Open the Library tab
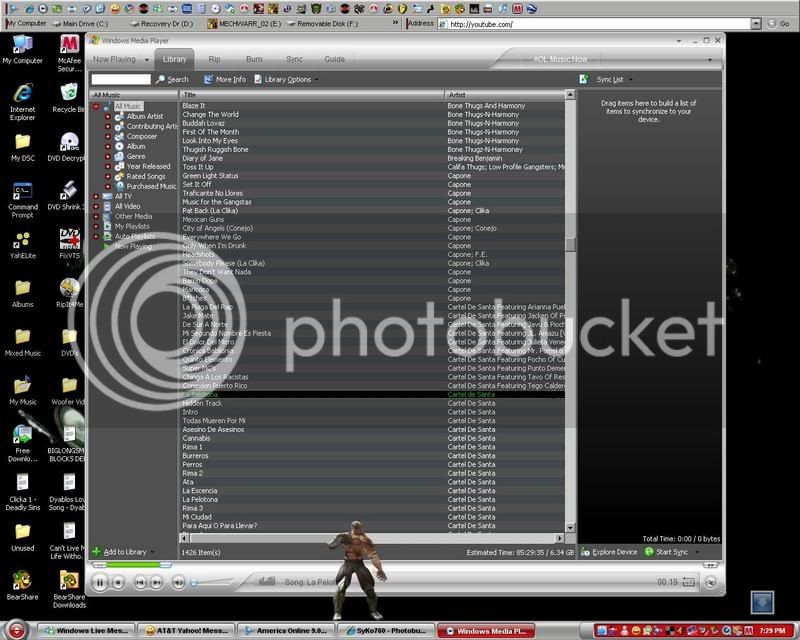This screenshot has width=800, height=640. 174,59
